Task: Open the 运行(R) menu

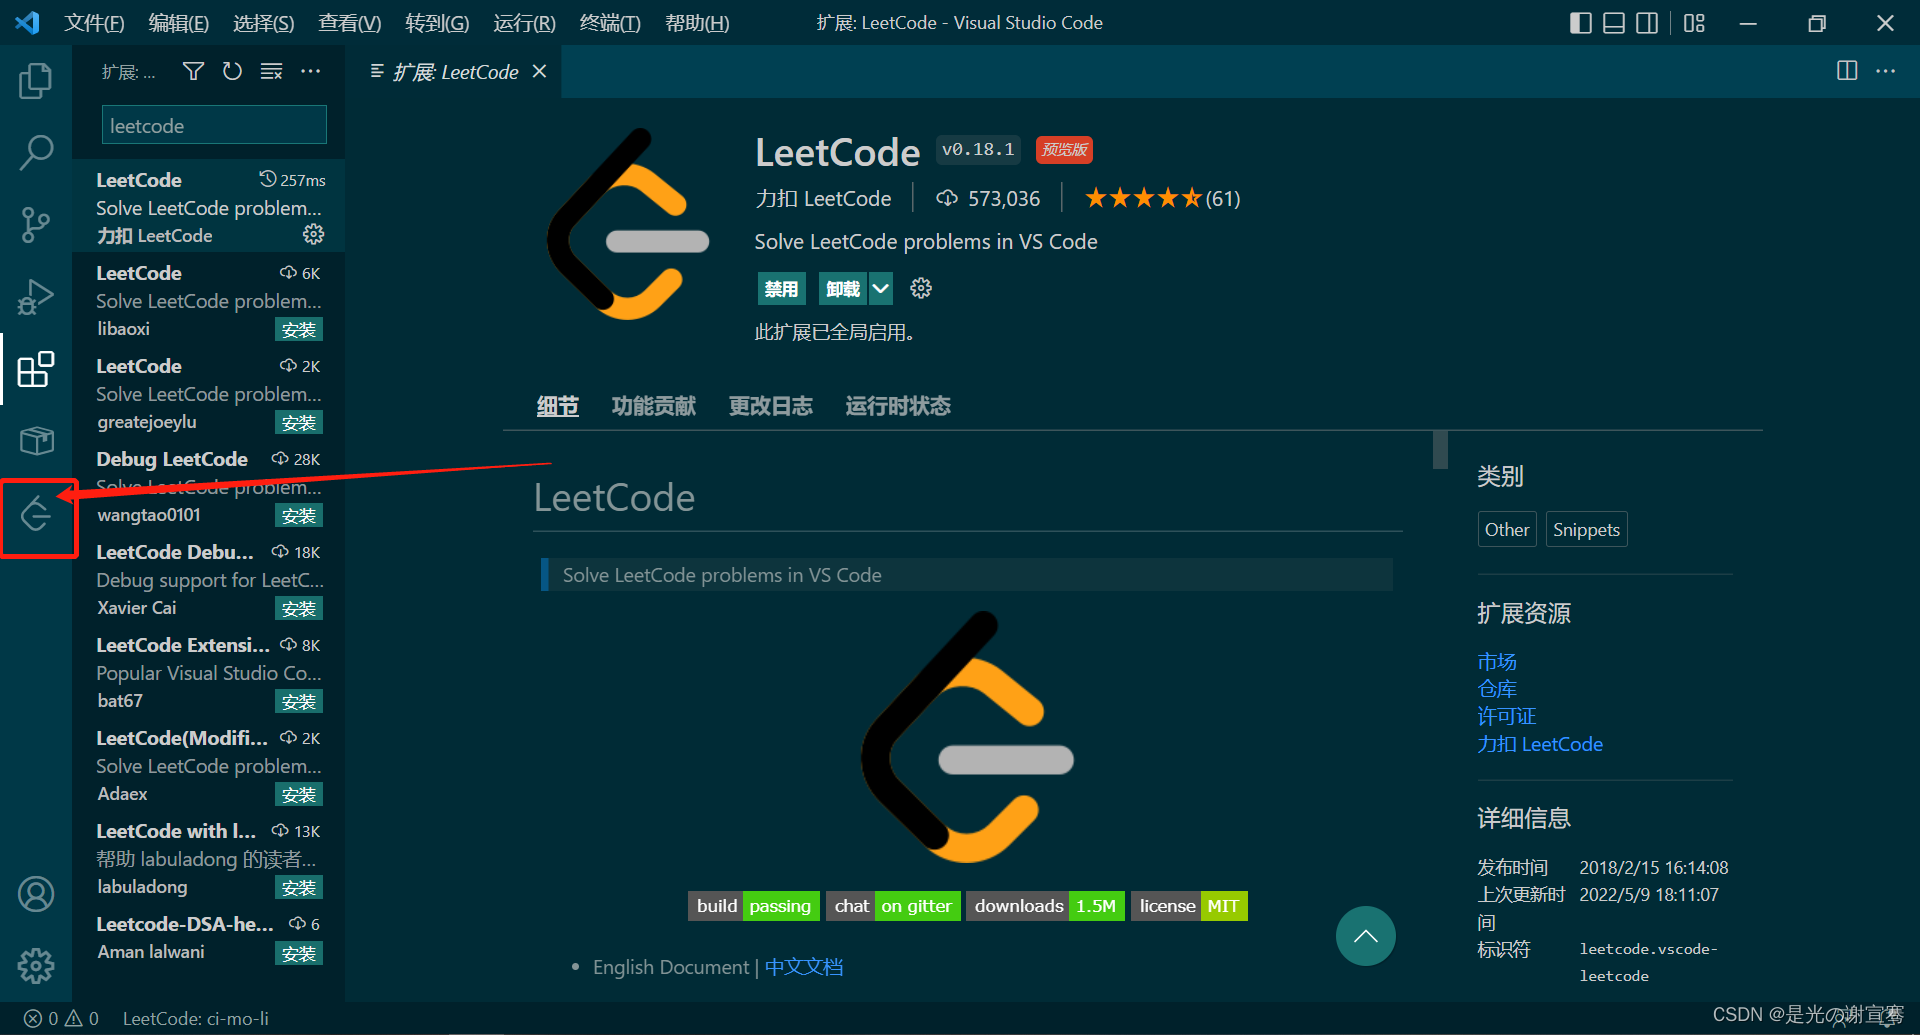Action: [x=524, y=23]
